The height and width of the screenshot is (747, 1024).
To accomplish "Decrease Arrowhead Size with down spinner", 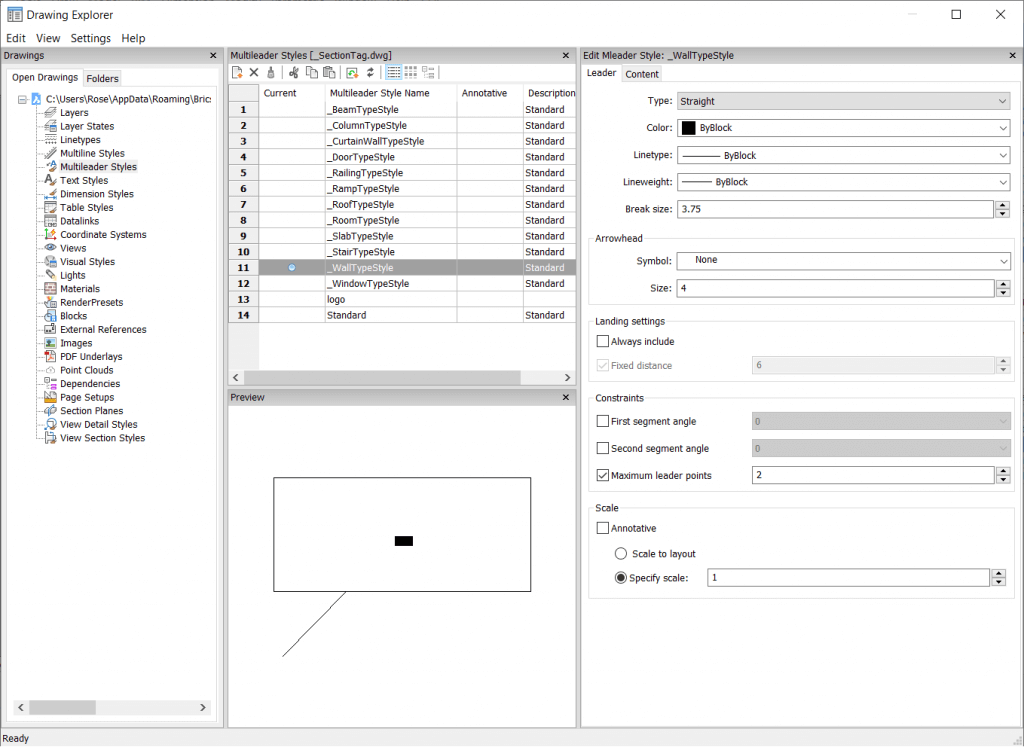I will click(x=1003, y=293).
